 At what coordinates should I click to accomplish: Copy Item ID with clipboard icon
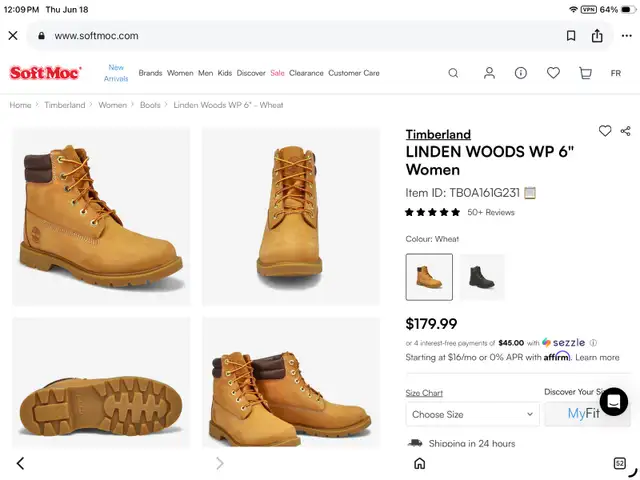(x=530, y=193)
